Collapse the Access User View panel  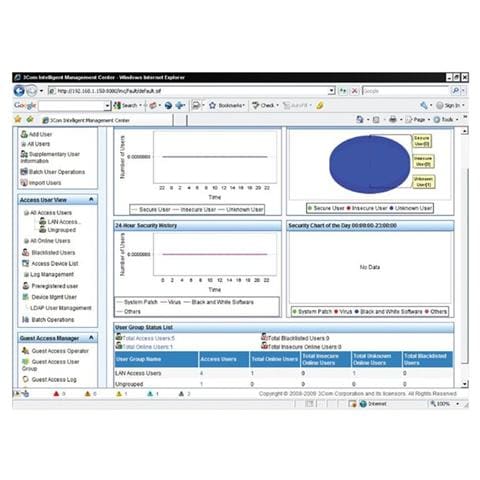pos(91,199)
